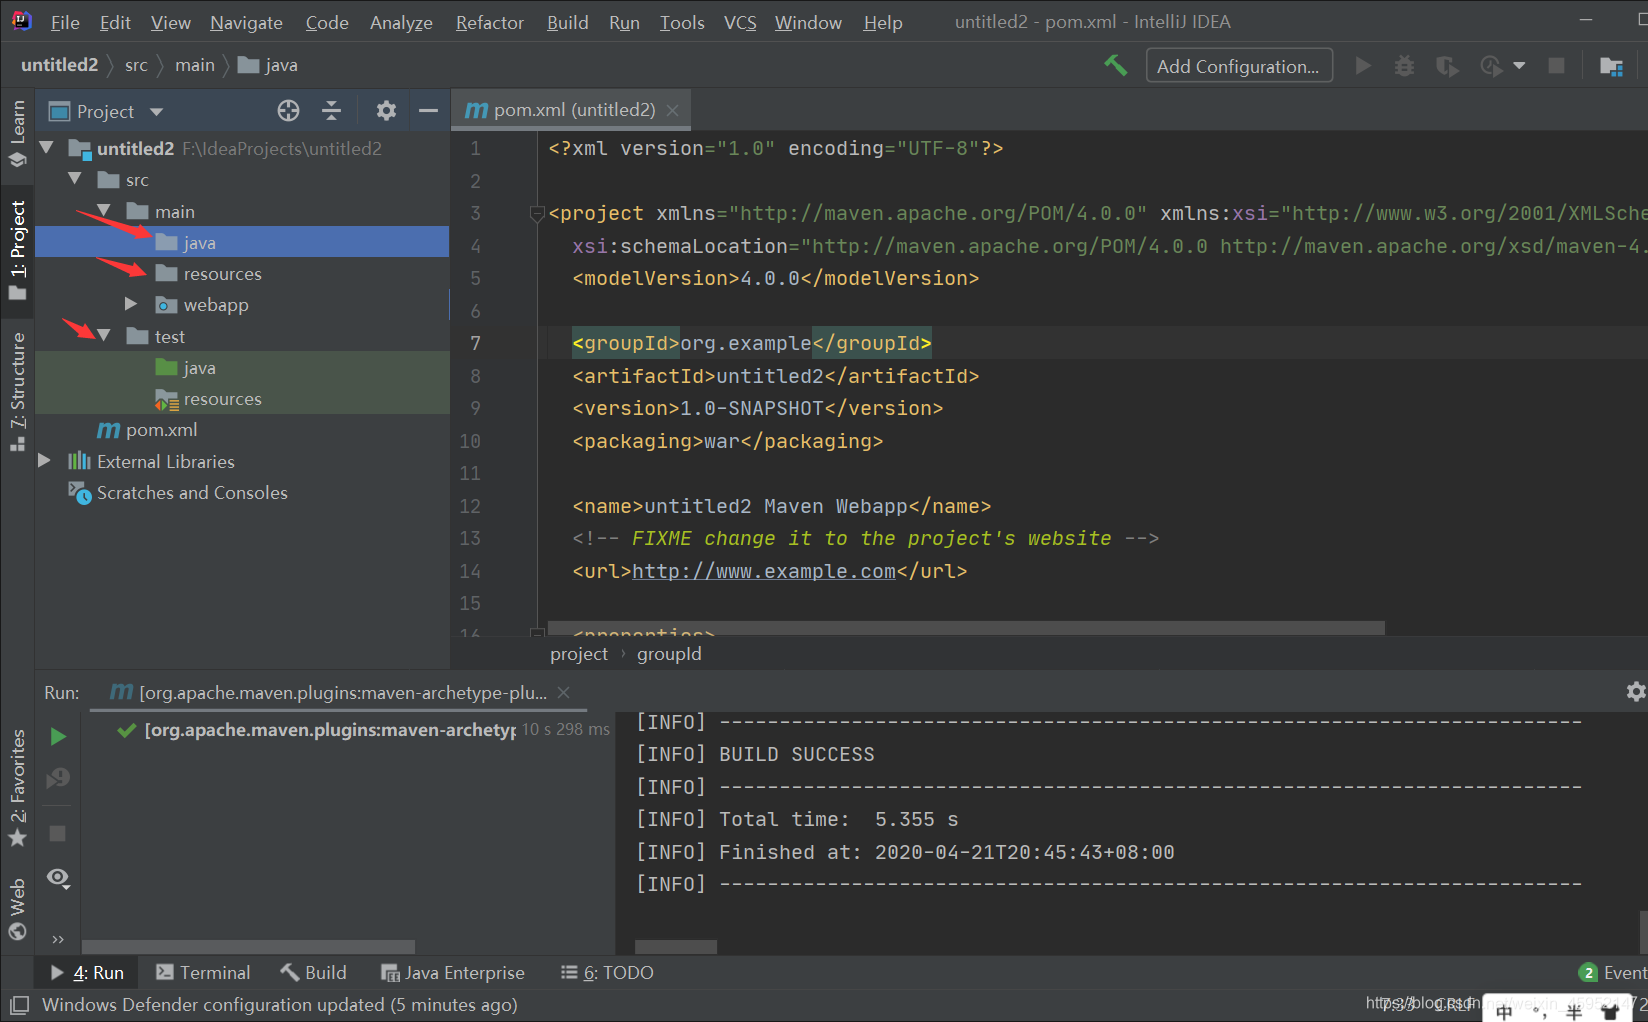
Task: Expand more Run panel actions chevron
Action: coord(58,939)
